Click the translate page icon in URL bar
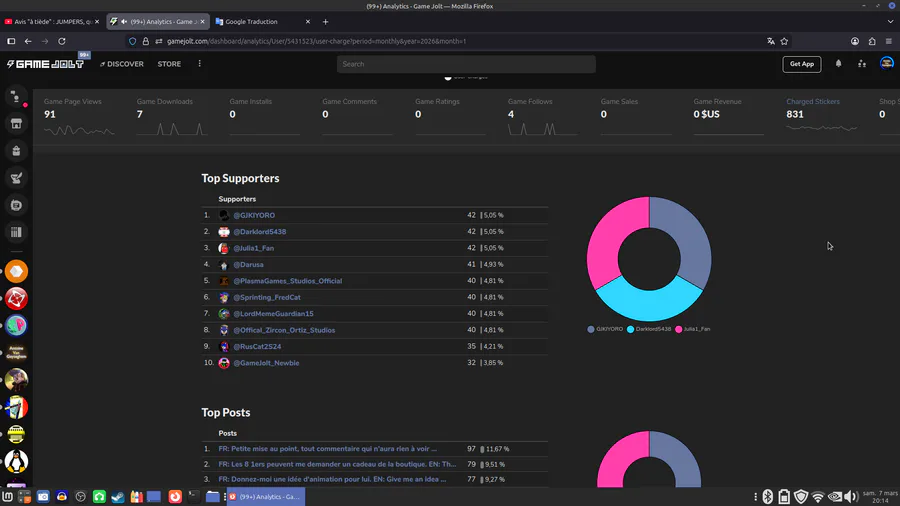The width and height of the screenshot is (900, 506). [770, 41]
